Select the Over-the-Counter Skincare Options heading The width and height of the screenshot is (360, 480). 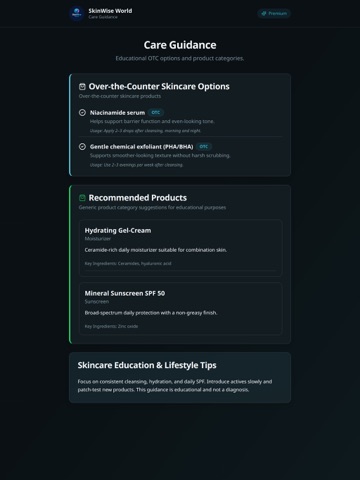[159, 87]
